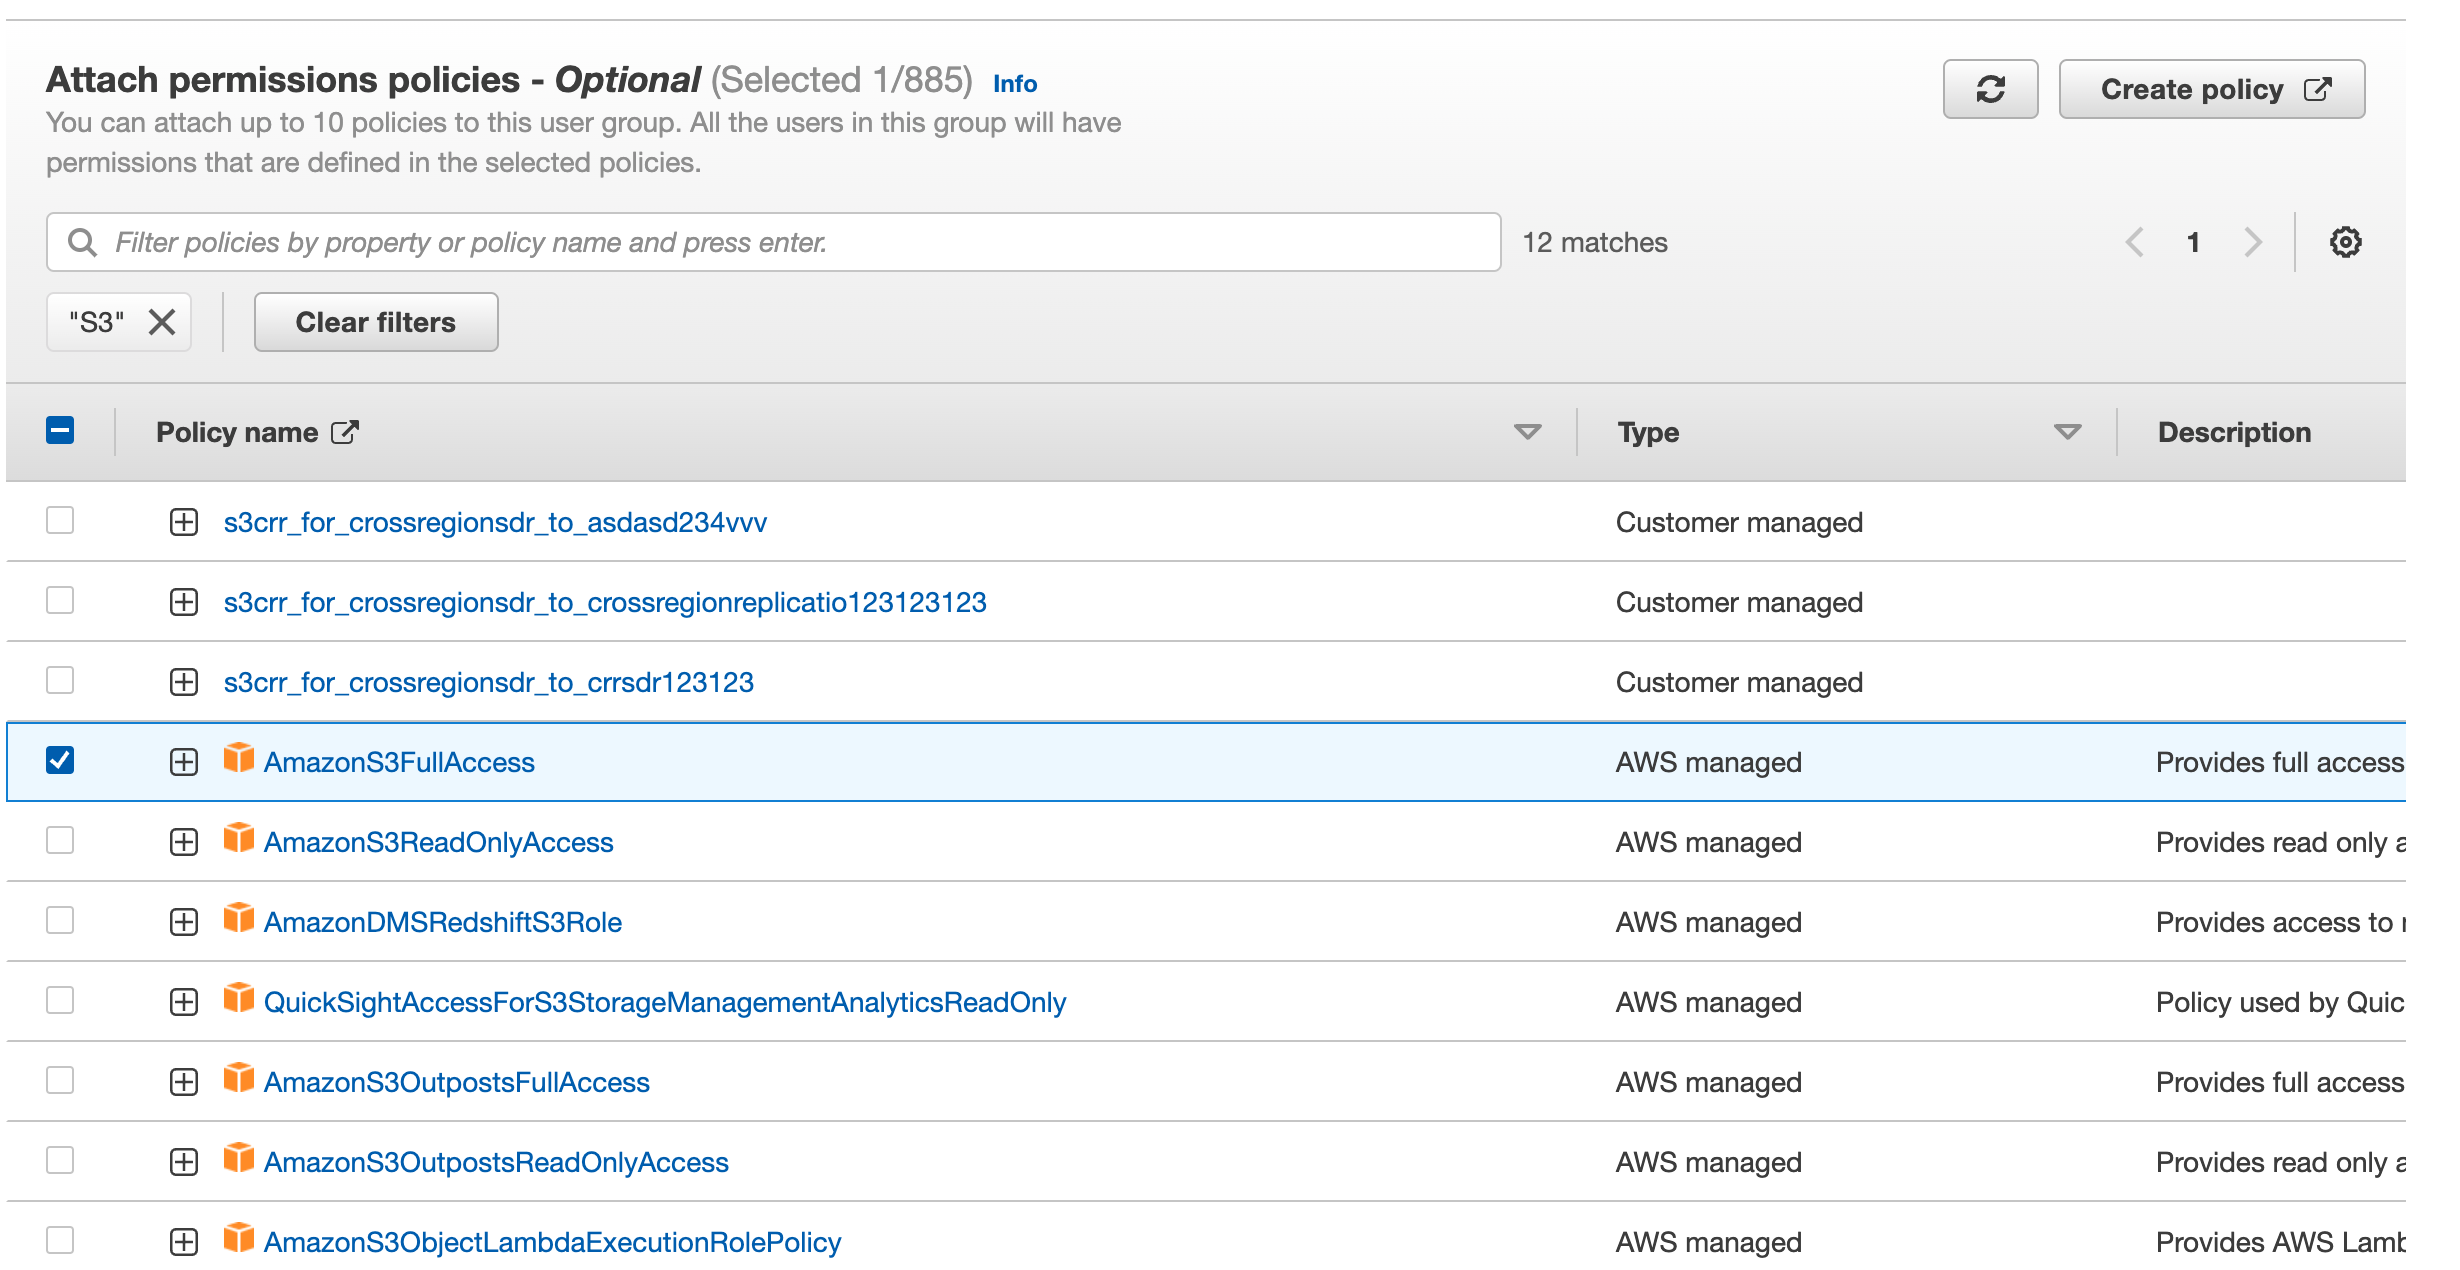Expand AmazonS3OutpostsFullAccess policy details
This screenshot has width=2460, height=1270.
pyautogui.click(x=184, y=1082)
